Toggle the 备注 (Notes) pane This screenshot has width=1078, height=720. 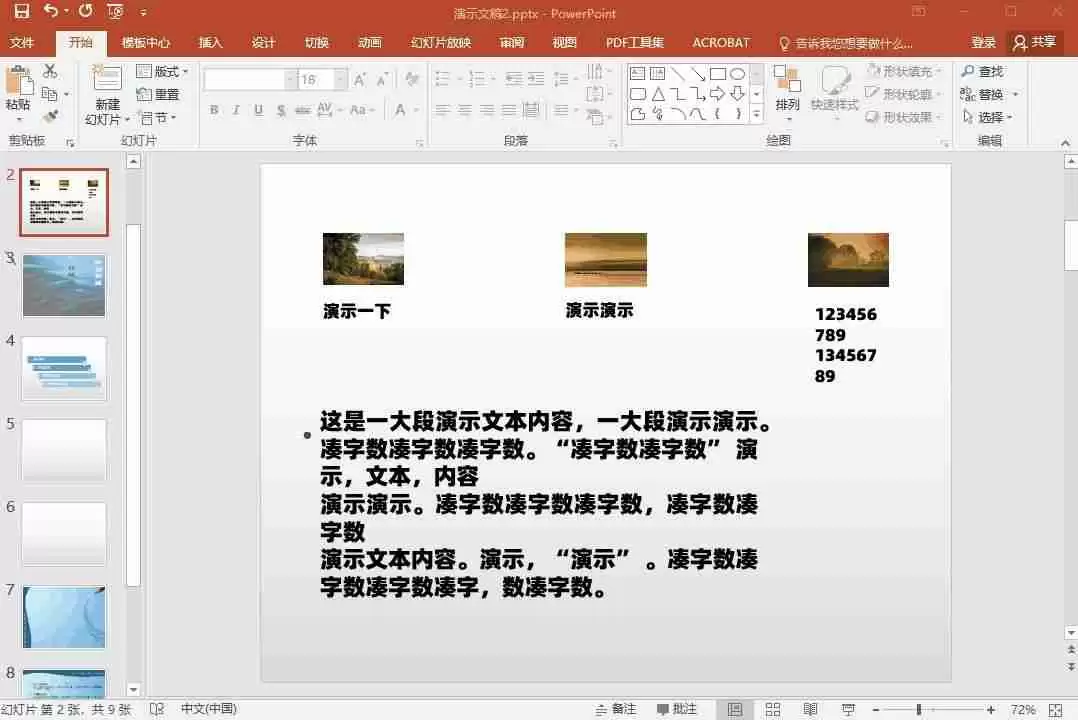pos(614,708)
